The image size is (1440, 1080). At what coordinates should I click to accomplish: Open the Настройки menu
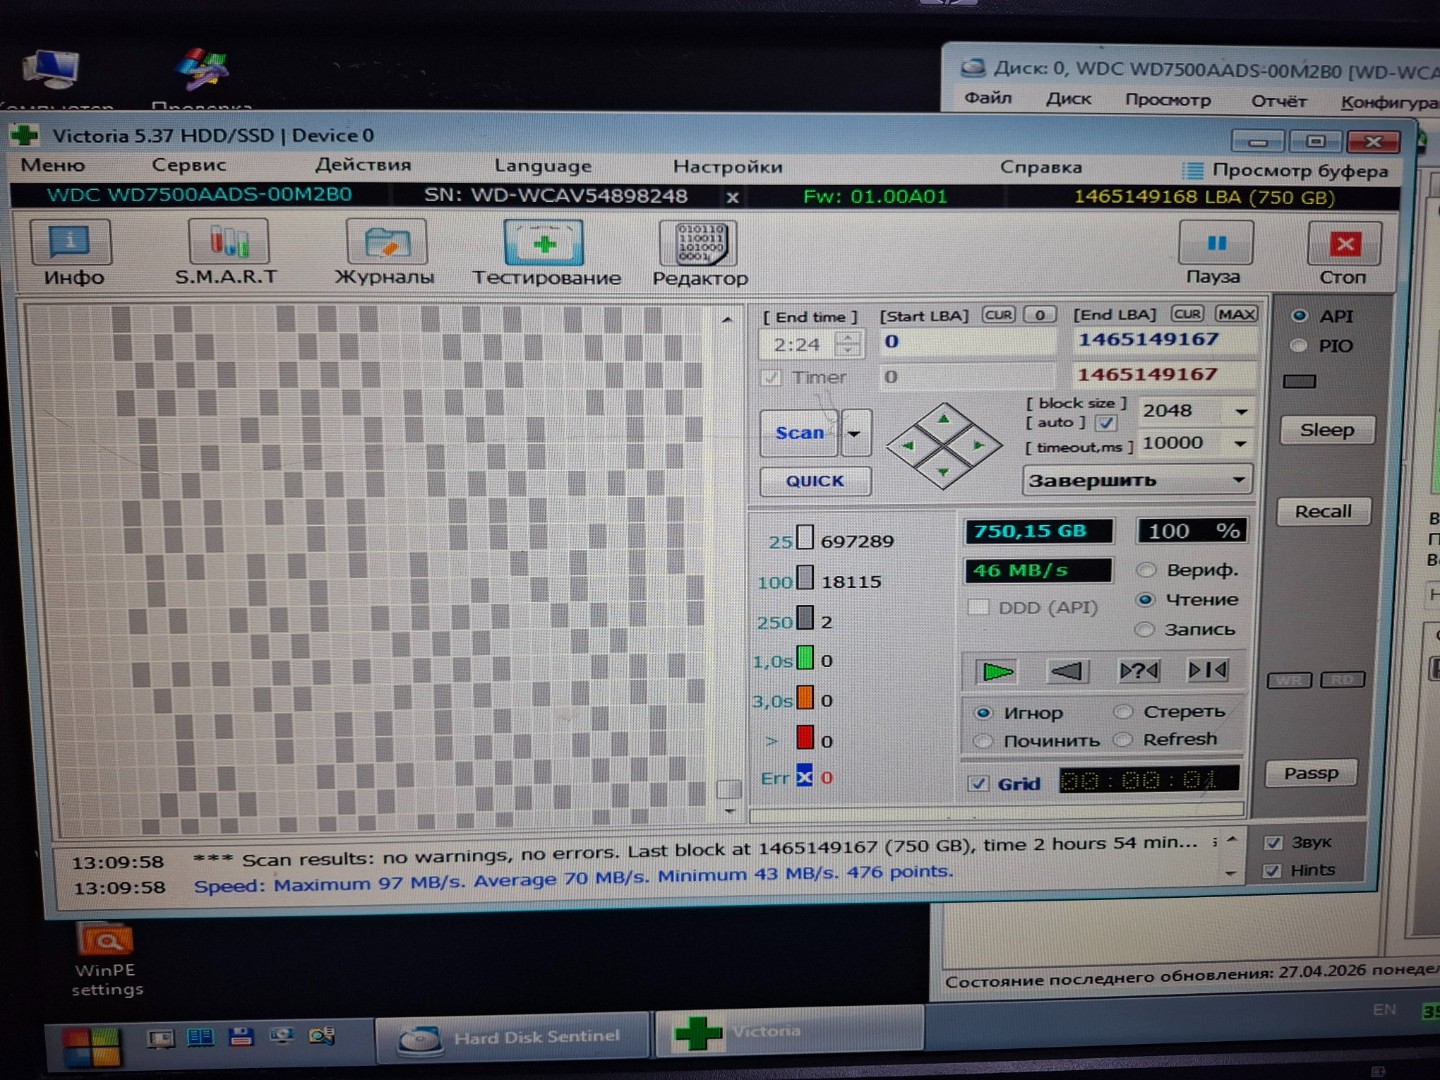click(727, 166)
